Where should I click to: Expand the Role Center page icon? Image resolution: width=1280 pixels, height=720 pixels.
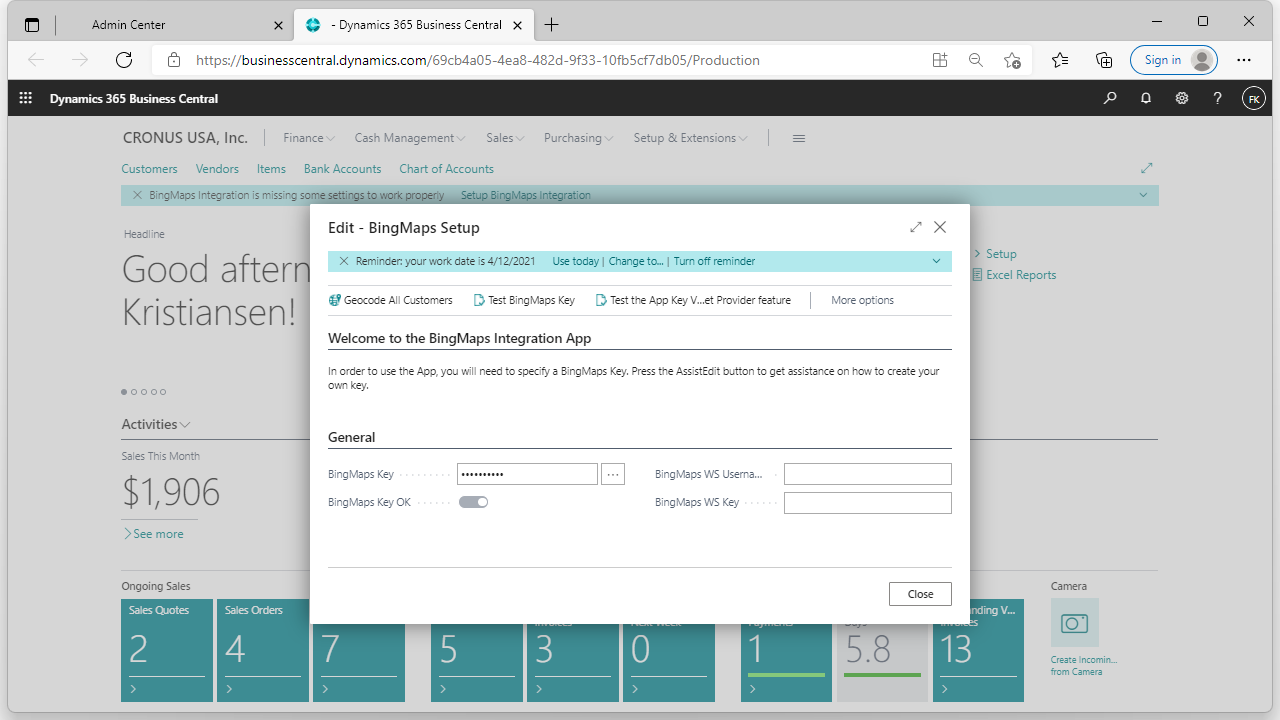pos(1147,168)
